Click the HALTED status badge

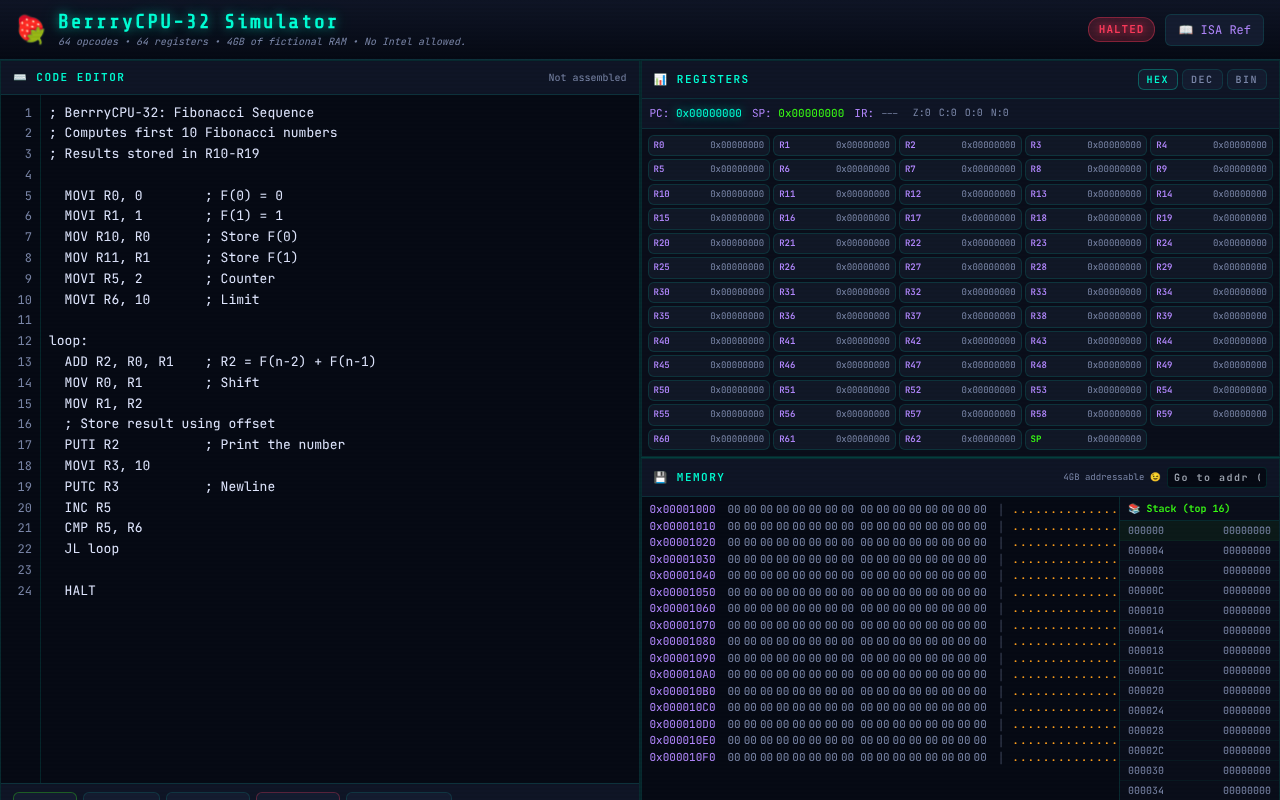click(1121, 30)
